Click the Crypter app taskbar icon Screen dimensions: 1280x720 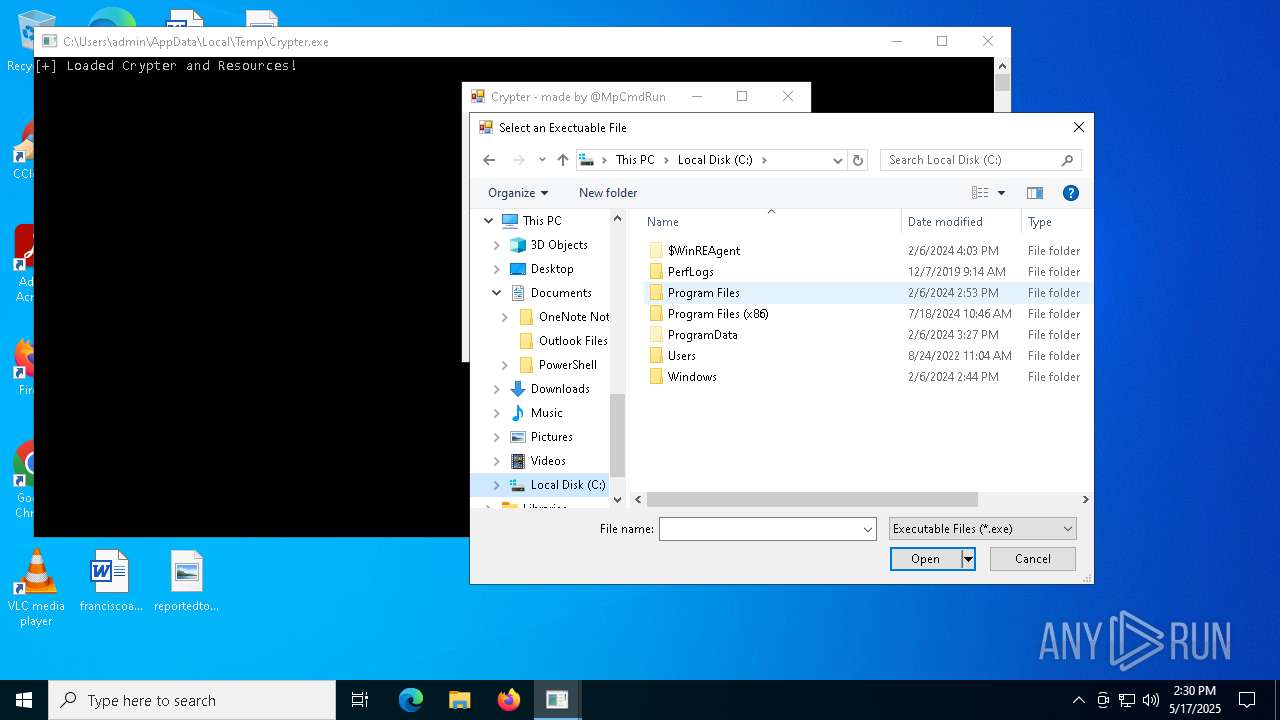(557, 700)
